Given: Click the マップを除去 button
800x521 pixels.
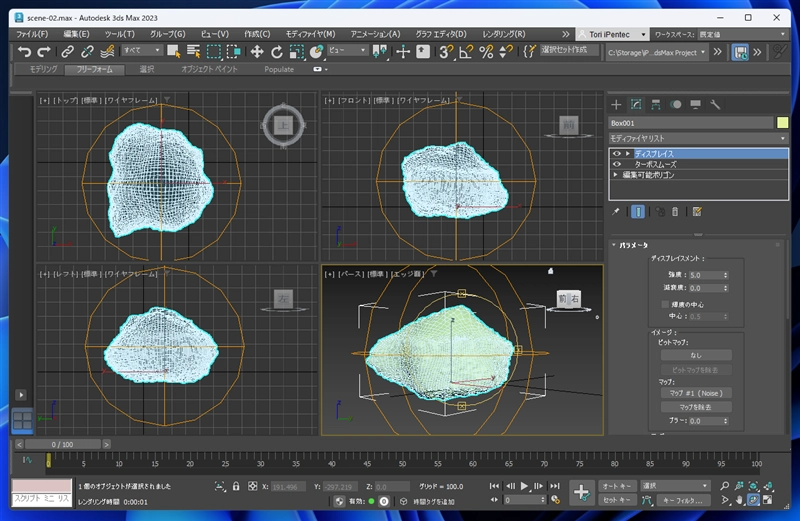Looking at the screenshot, I should pyautogui.click(x=696, y=407).
